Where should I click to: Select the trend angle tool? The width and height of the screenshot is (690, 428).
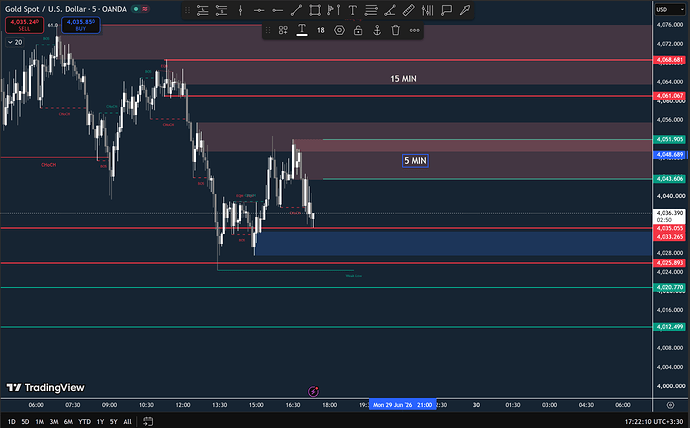[389, 10]
